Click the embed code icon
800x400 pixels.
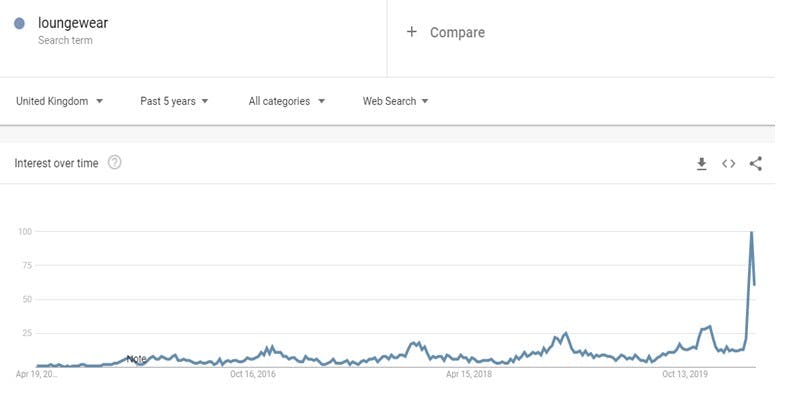[x=728, y=164]
